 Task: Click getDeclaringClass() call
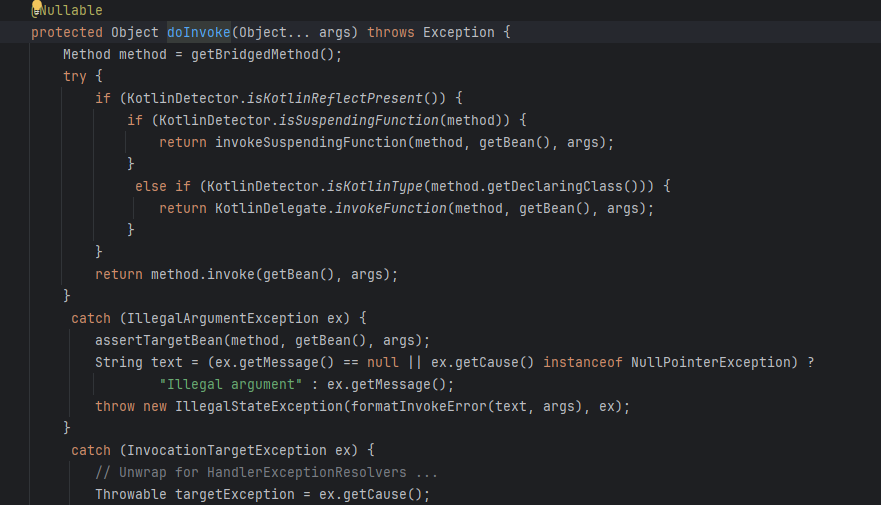(563, 186)
